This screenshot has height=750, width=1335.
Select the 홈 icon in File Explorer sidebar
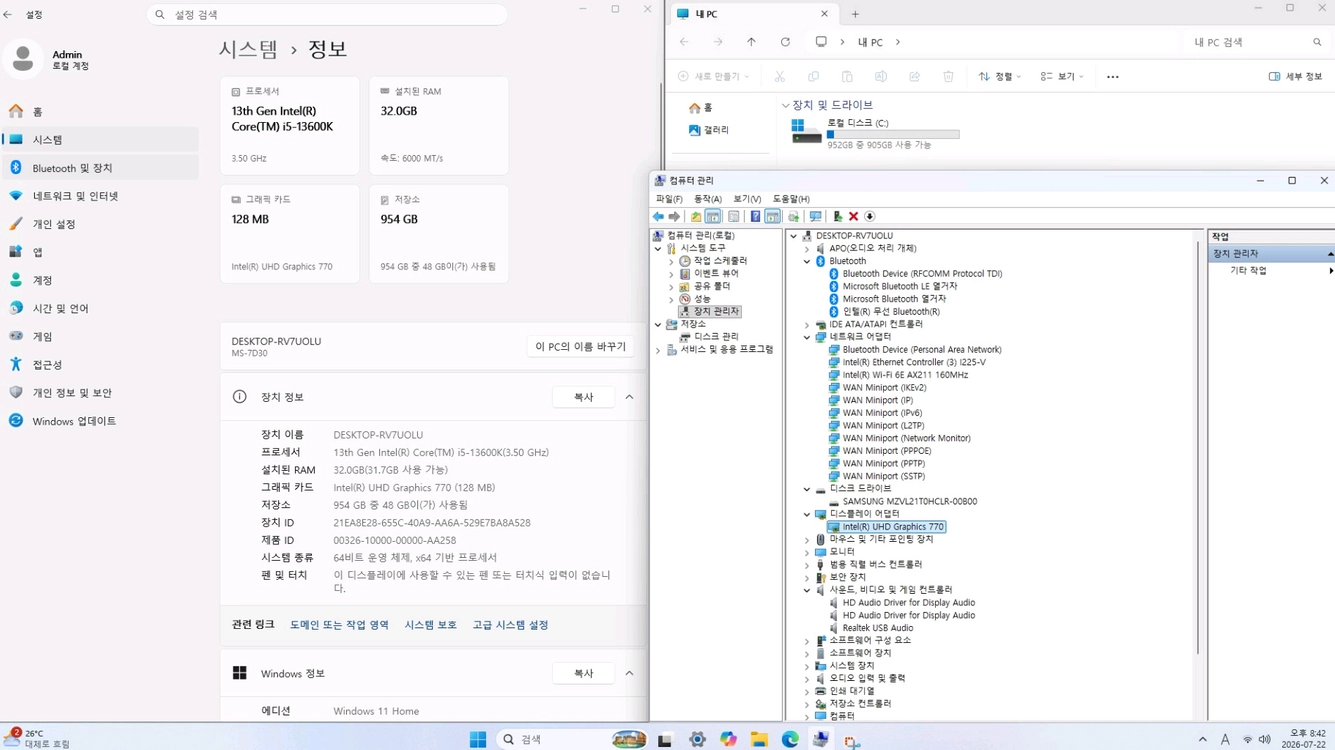click(x=695, y=108)
